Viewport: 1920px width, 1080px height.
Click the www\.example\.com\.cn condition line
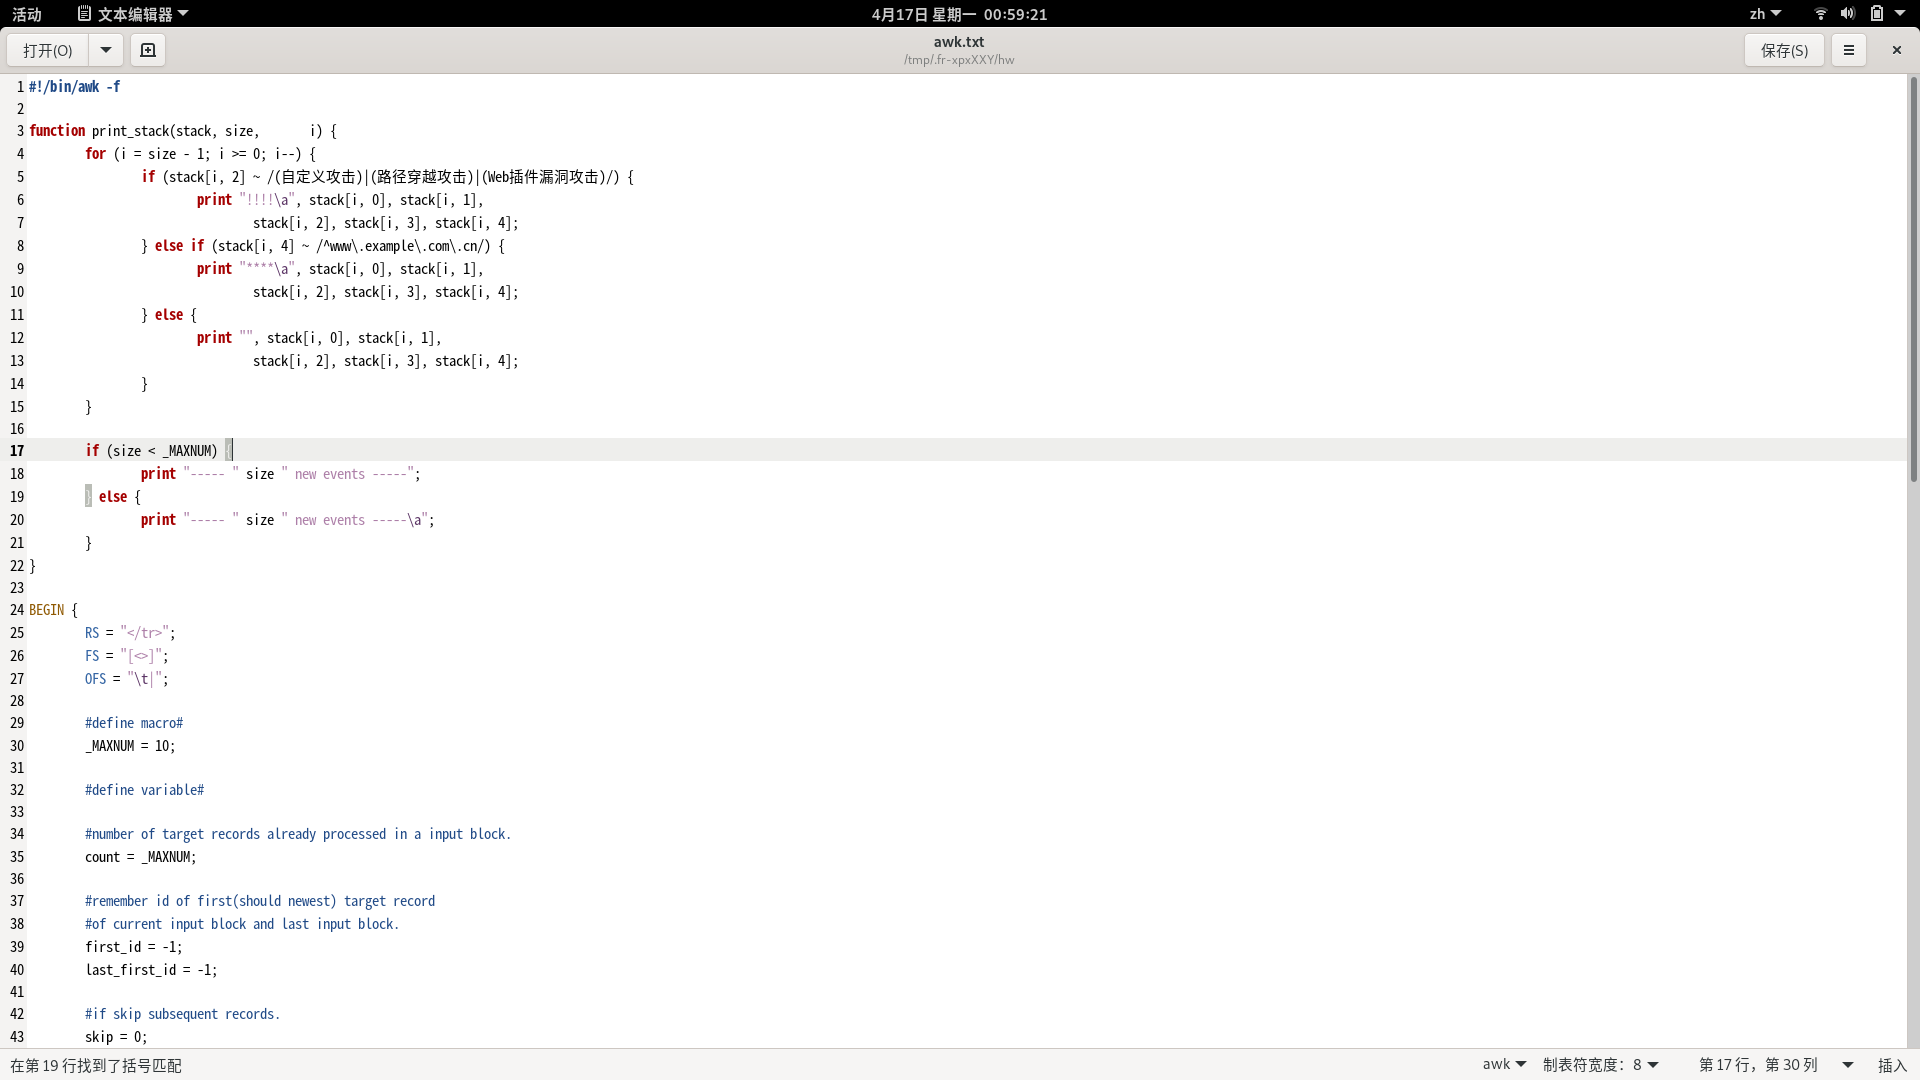click(323, 246)
